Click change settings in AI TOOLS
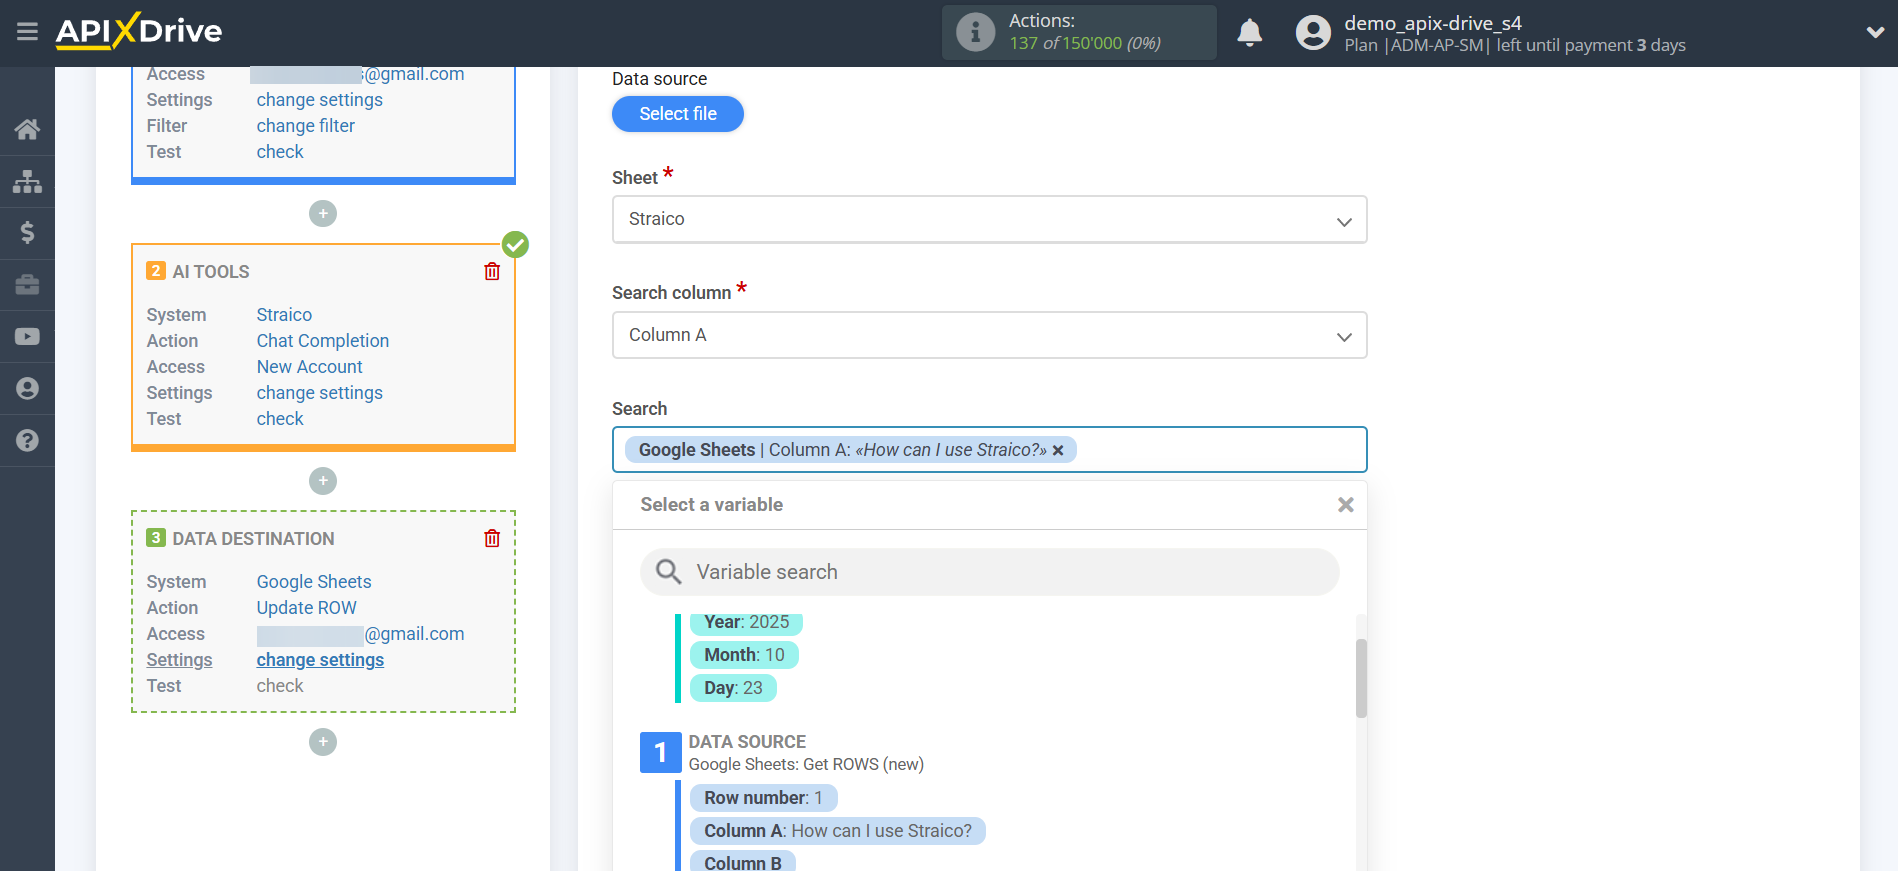Viewport: 1898px width, 871px height. [x=319, y=393]
